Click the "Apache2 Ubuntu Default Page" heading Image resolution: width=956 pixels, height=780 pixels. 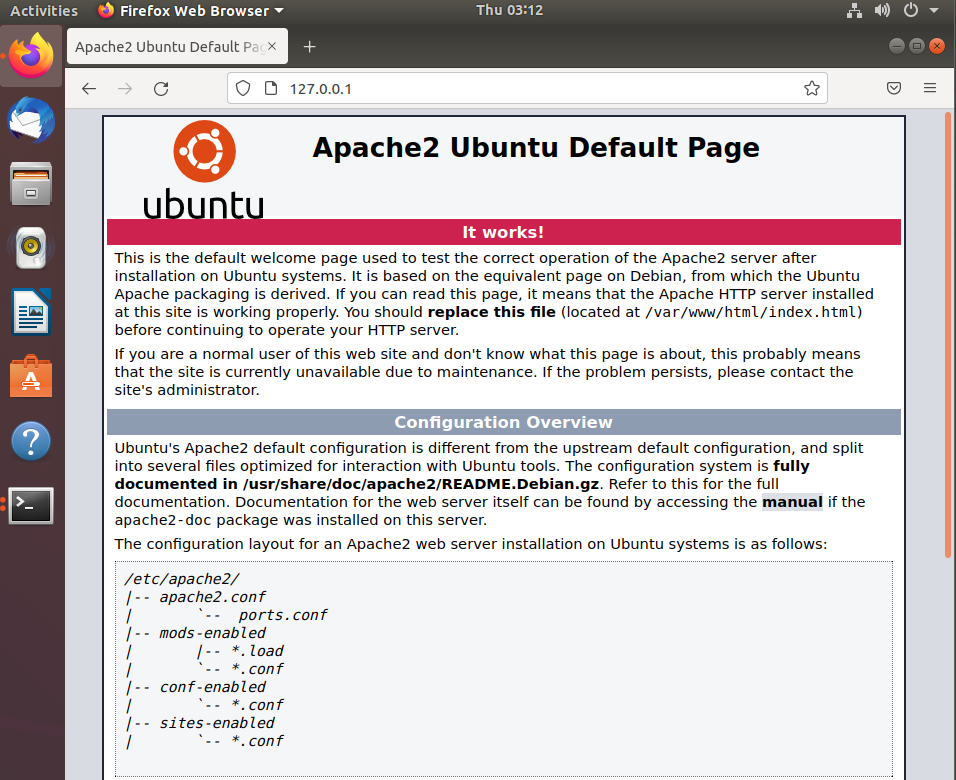point(536,148)
